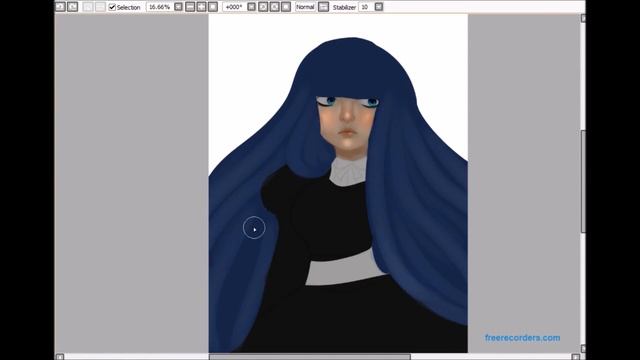
Task: Rotate the canvas counterclockwise
Action: tap(263, 7)
